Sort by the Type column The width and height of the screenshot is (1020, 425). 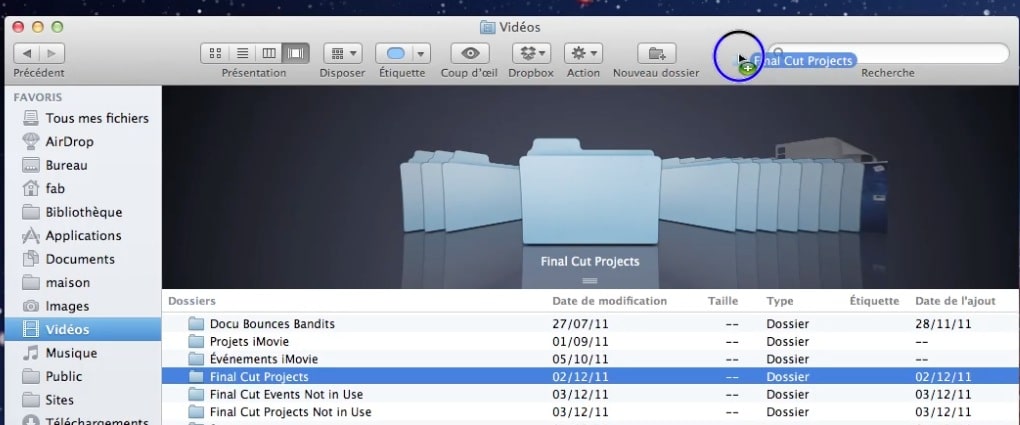pyautogui.click(x=779, y=301)
